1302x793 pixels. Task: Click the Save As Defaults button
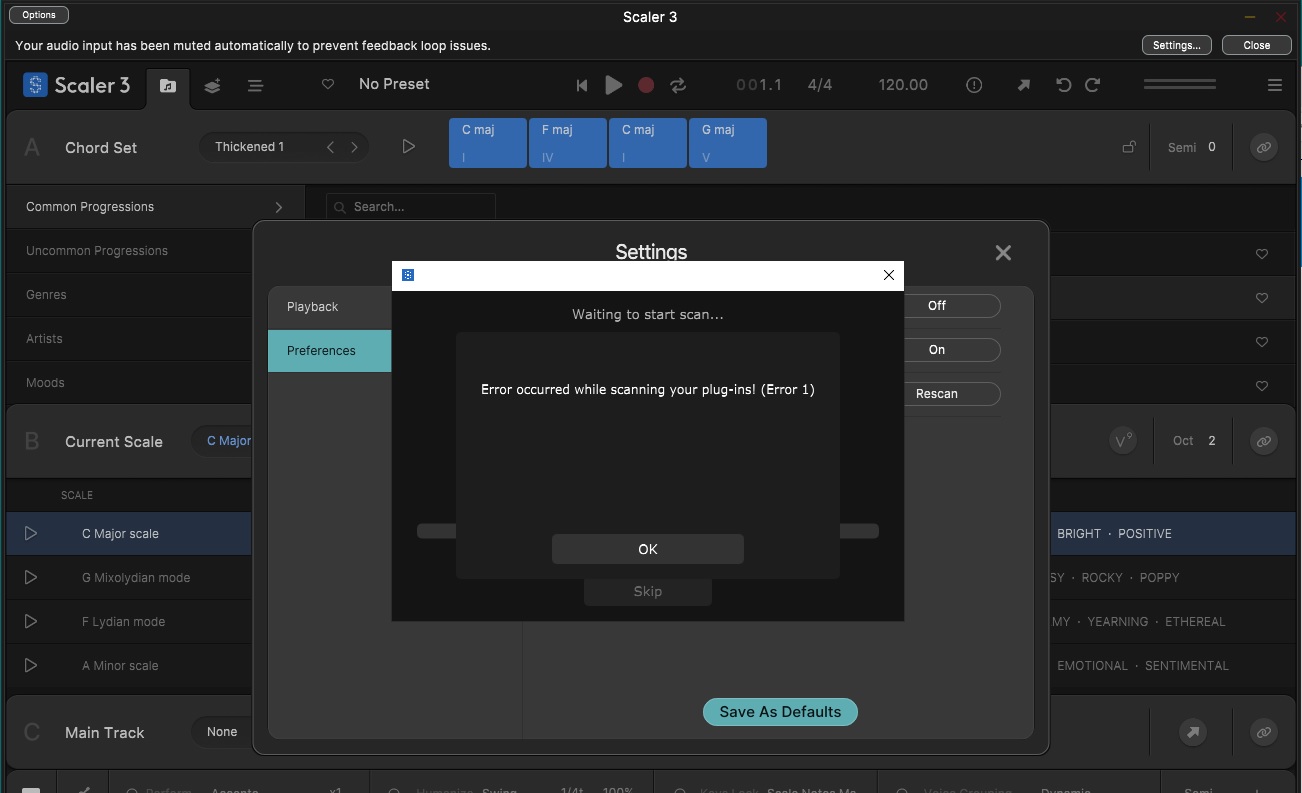(780, 712)
